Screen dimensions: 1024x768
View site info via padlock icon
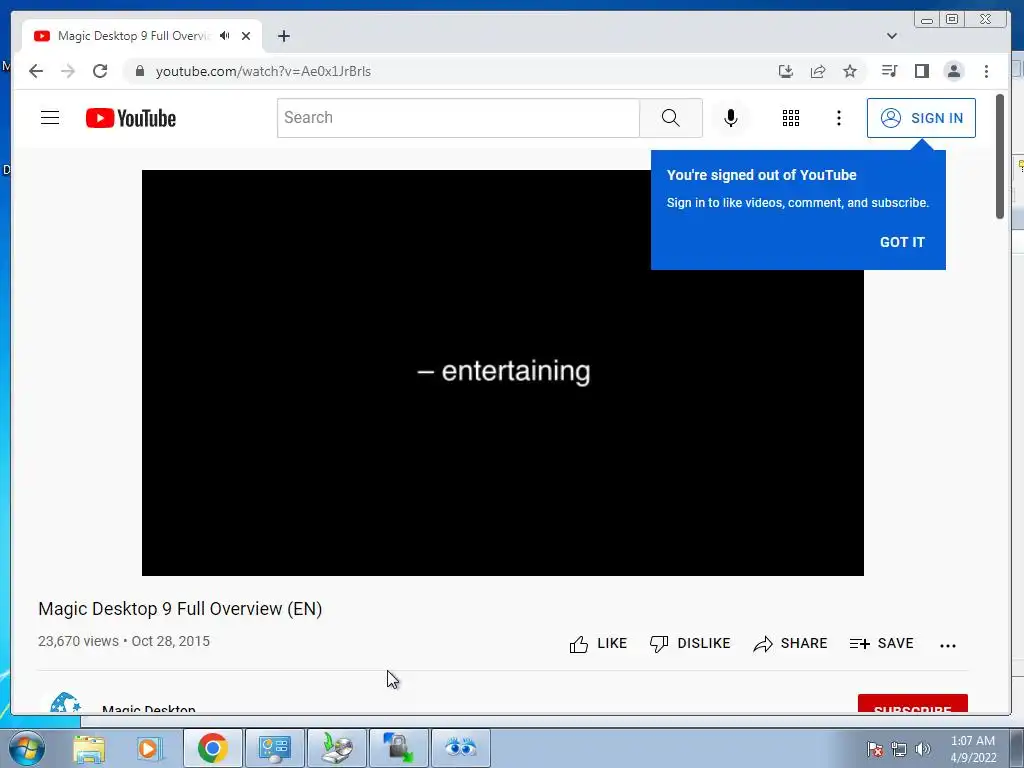tap(139, 71)
